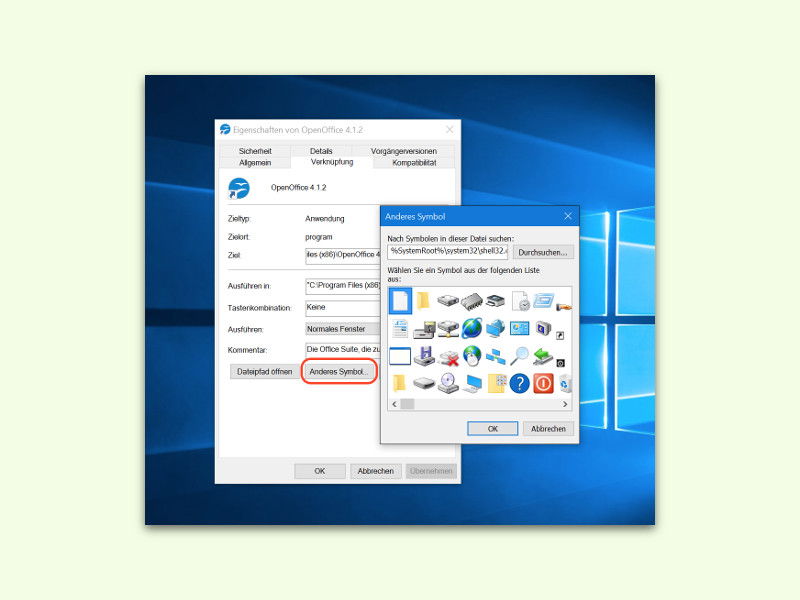Screen dimensions: 800x600
Task: Select the memory chip icon
Action: tap(471, 301)
